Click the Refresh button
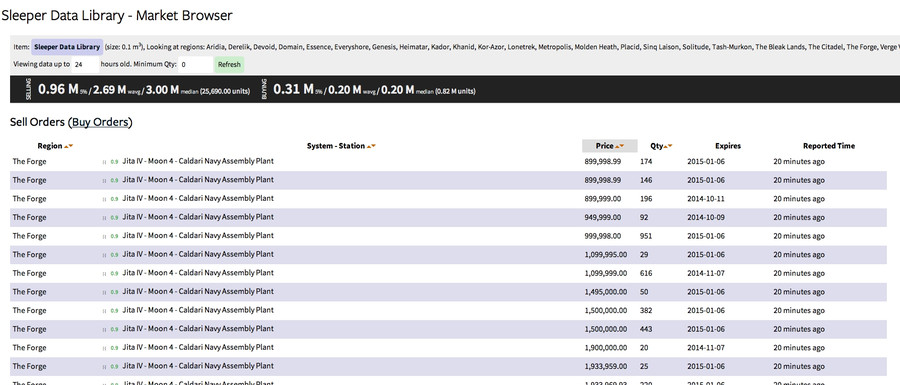The height and width of the screenshot is (385, 900). pyautogui.click(x=229, y=64)
